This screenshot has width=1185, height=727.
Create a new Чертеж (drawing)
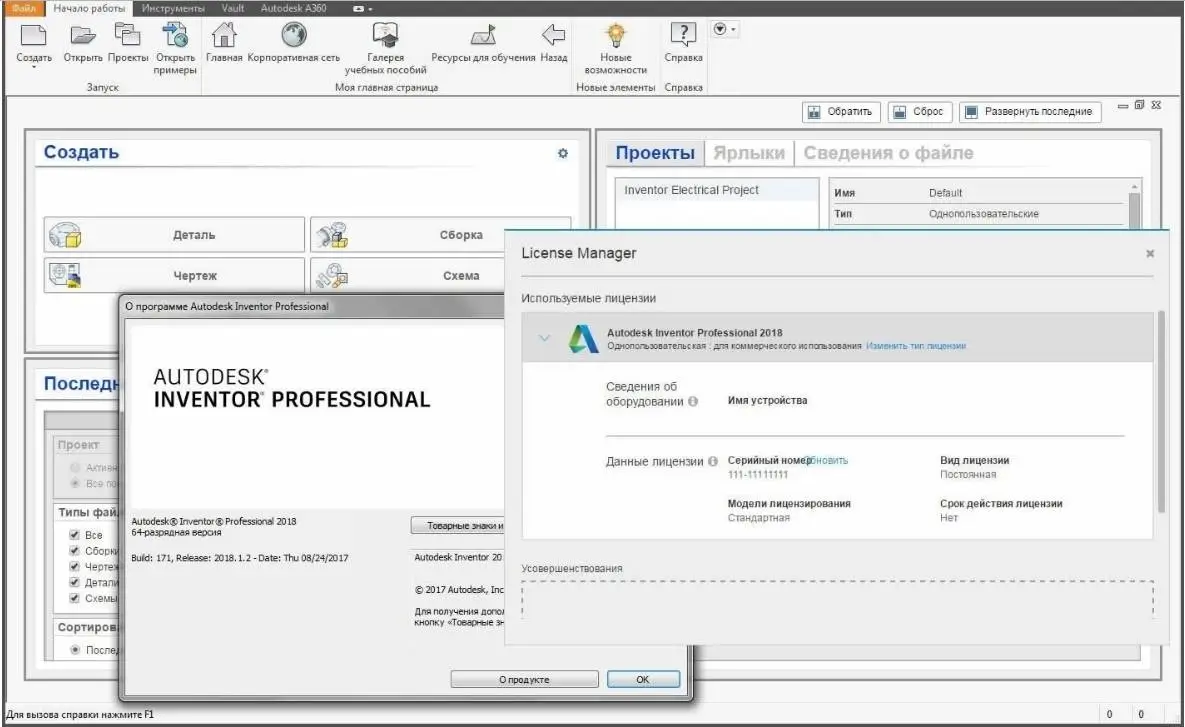(x=175, y=275)
